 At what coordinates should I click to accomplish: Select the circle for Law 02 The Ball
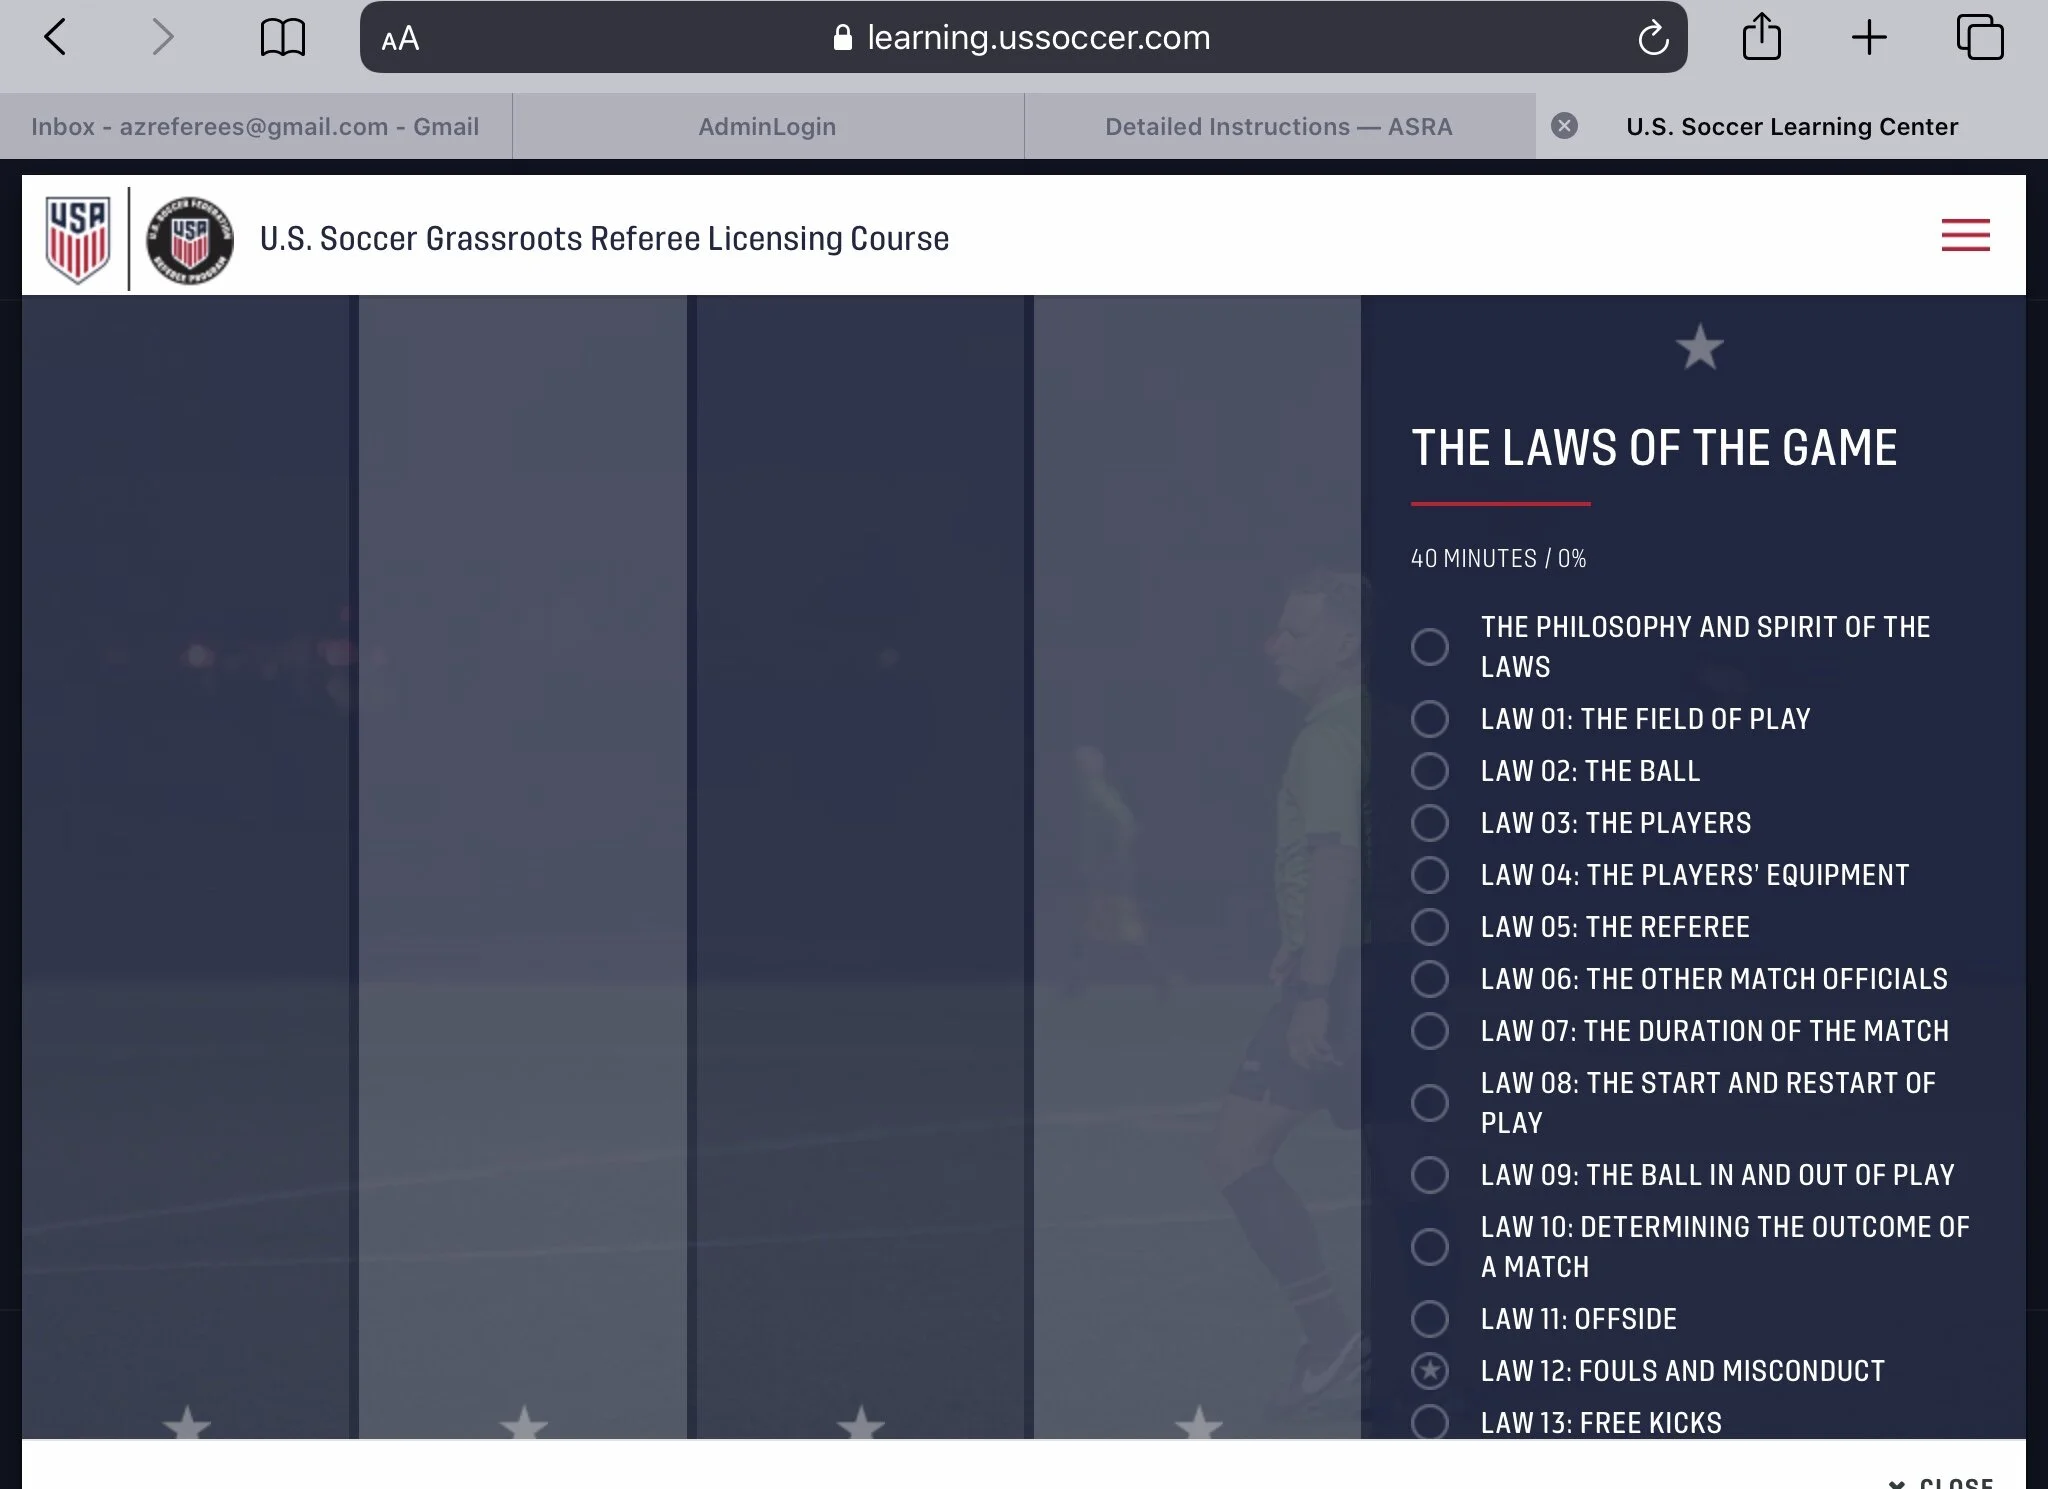click(1430, 771)
